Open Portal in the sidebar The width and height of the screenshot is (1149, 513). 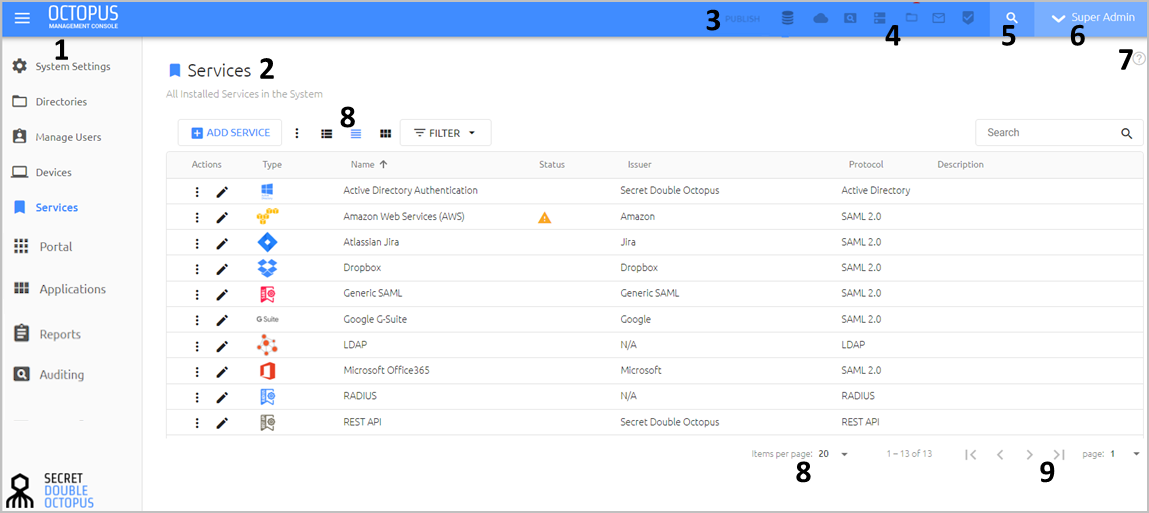click(x=44, y=246)
